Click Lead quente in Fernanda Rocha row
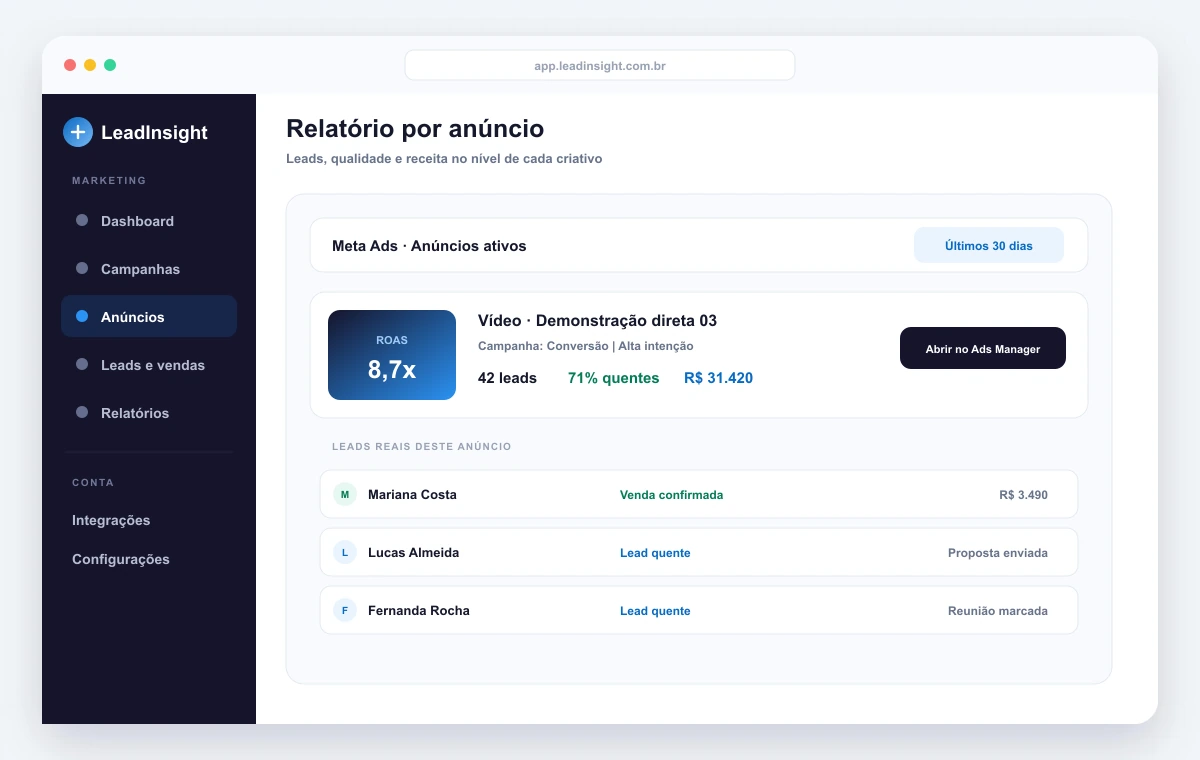Screen dimensions: 1200x760 coord(655,611)
